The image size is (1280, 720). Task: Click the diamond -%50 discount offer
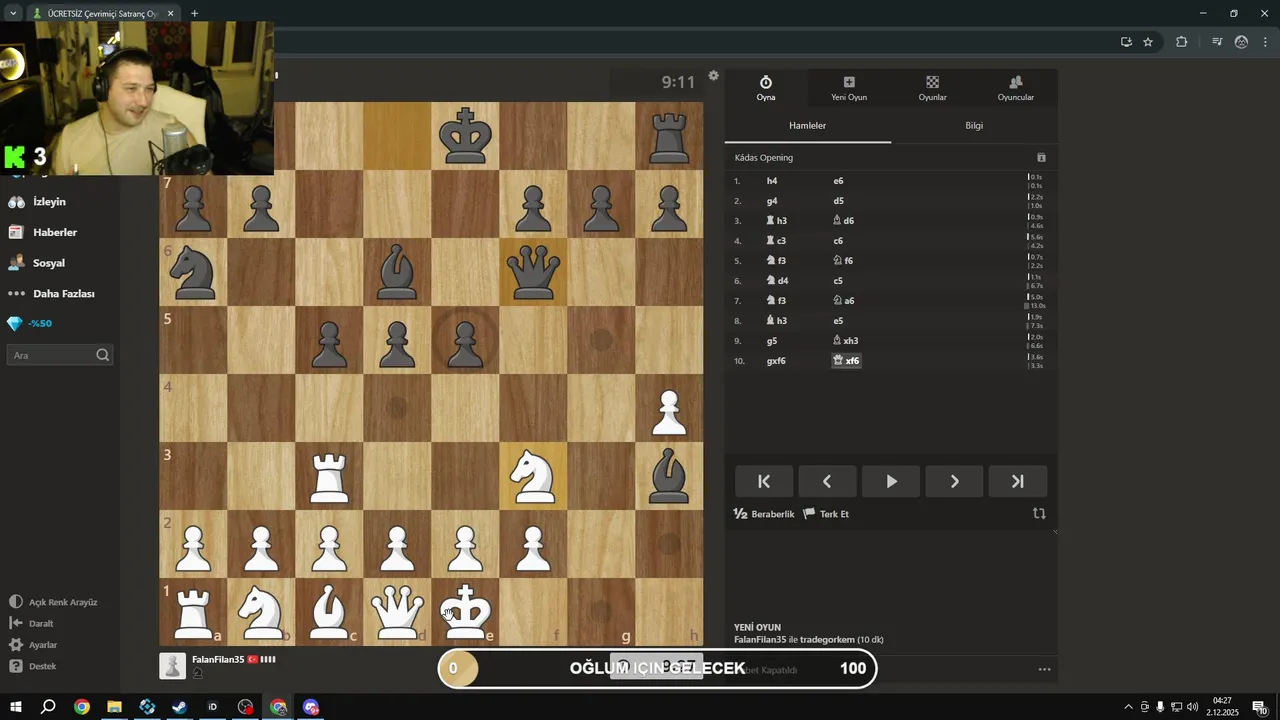click(x=30, y=324)
